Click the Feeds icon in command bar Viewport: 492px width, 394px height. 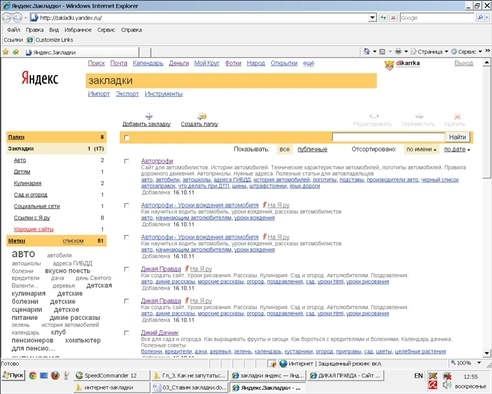tap(382, 52)
